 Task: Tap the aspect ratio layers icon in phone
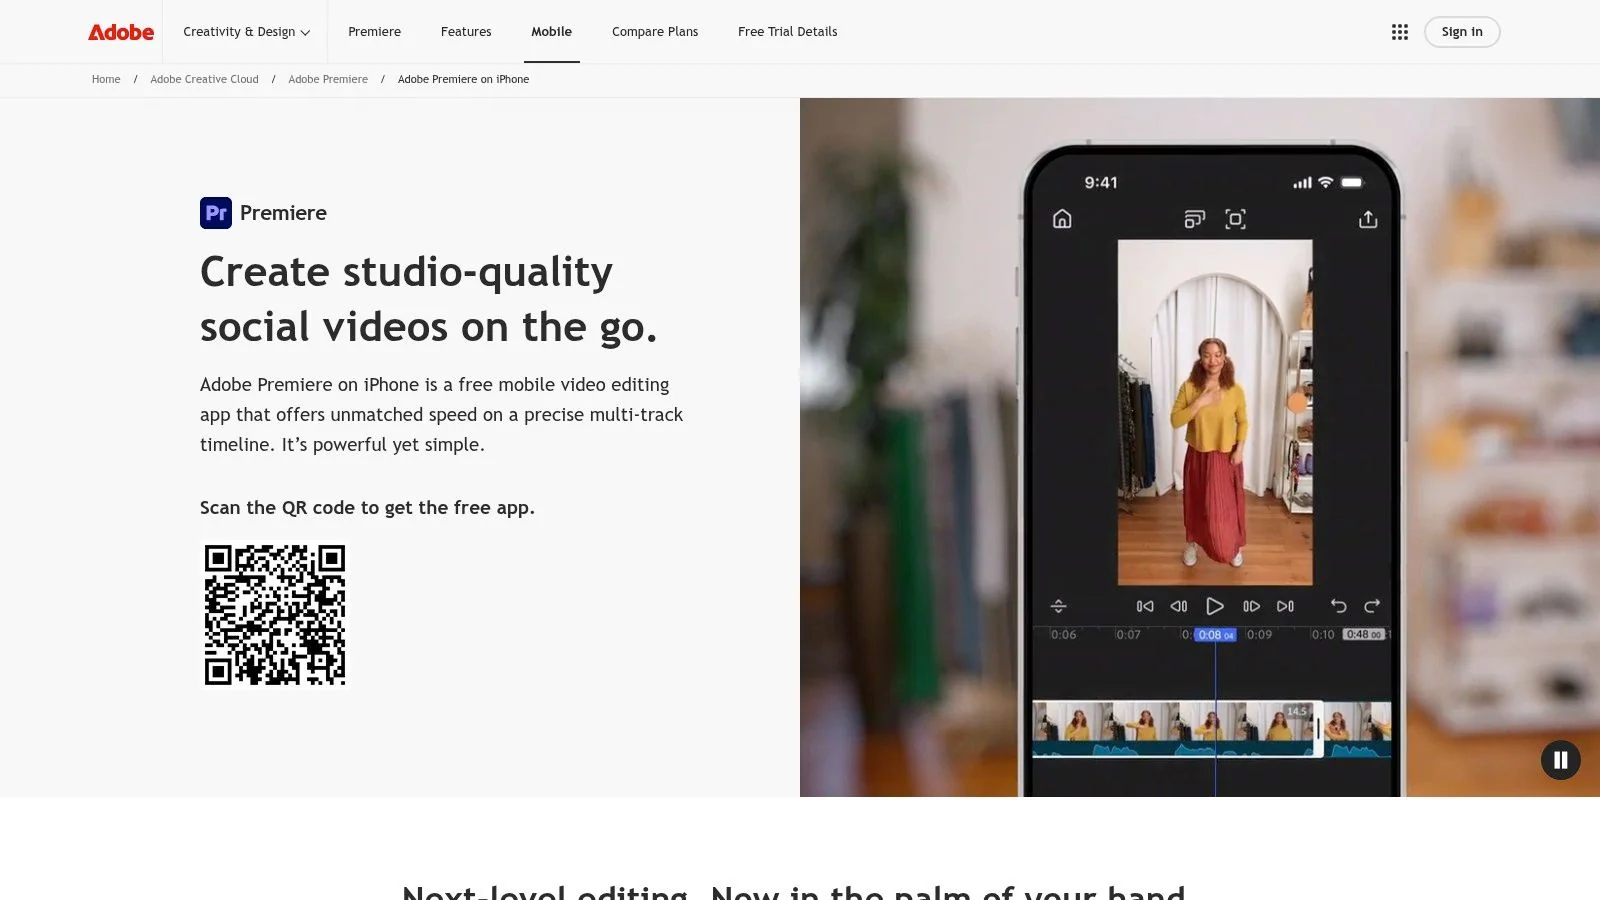click(1194, 219)
